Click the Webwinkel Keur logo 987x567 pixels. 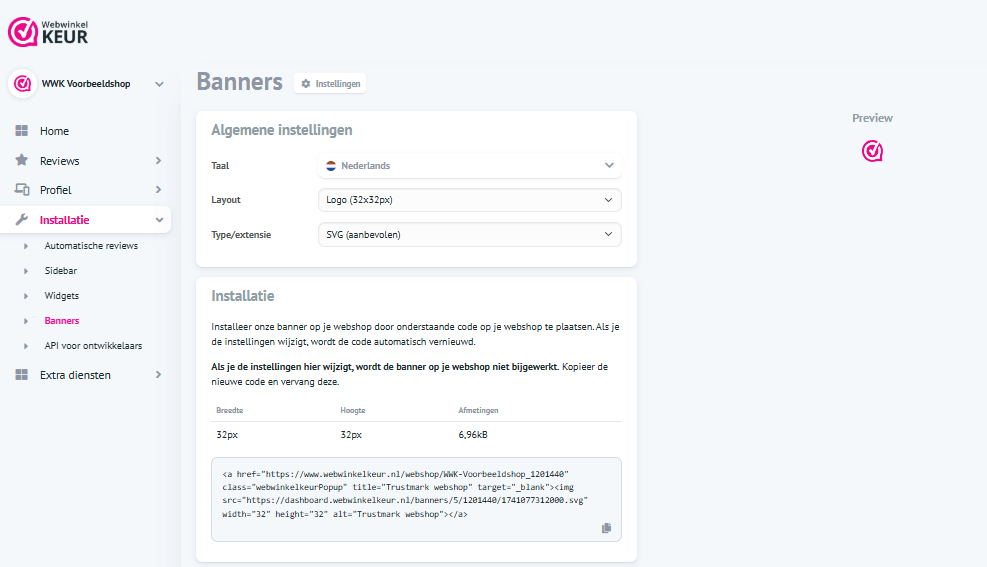(48, 32)
